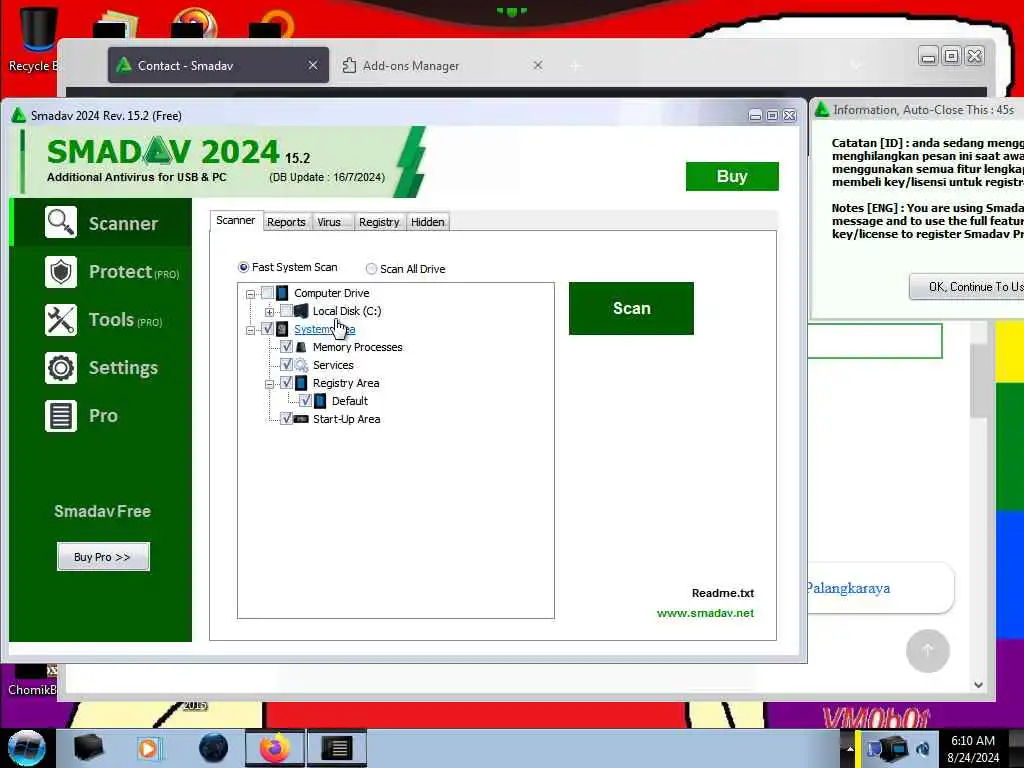1024x768 pixels.
Task: Uncheck the Services checkbox
Action: pyautogui.click(x=286, y=364)
